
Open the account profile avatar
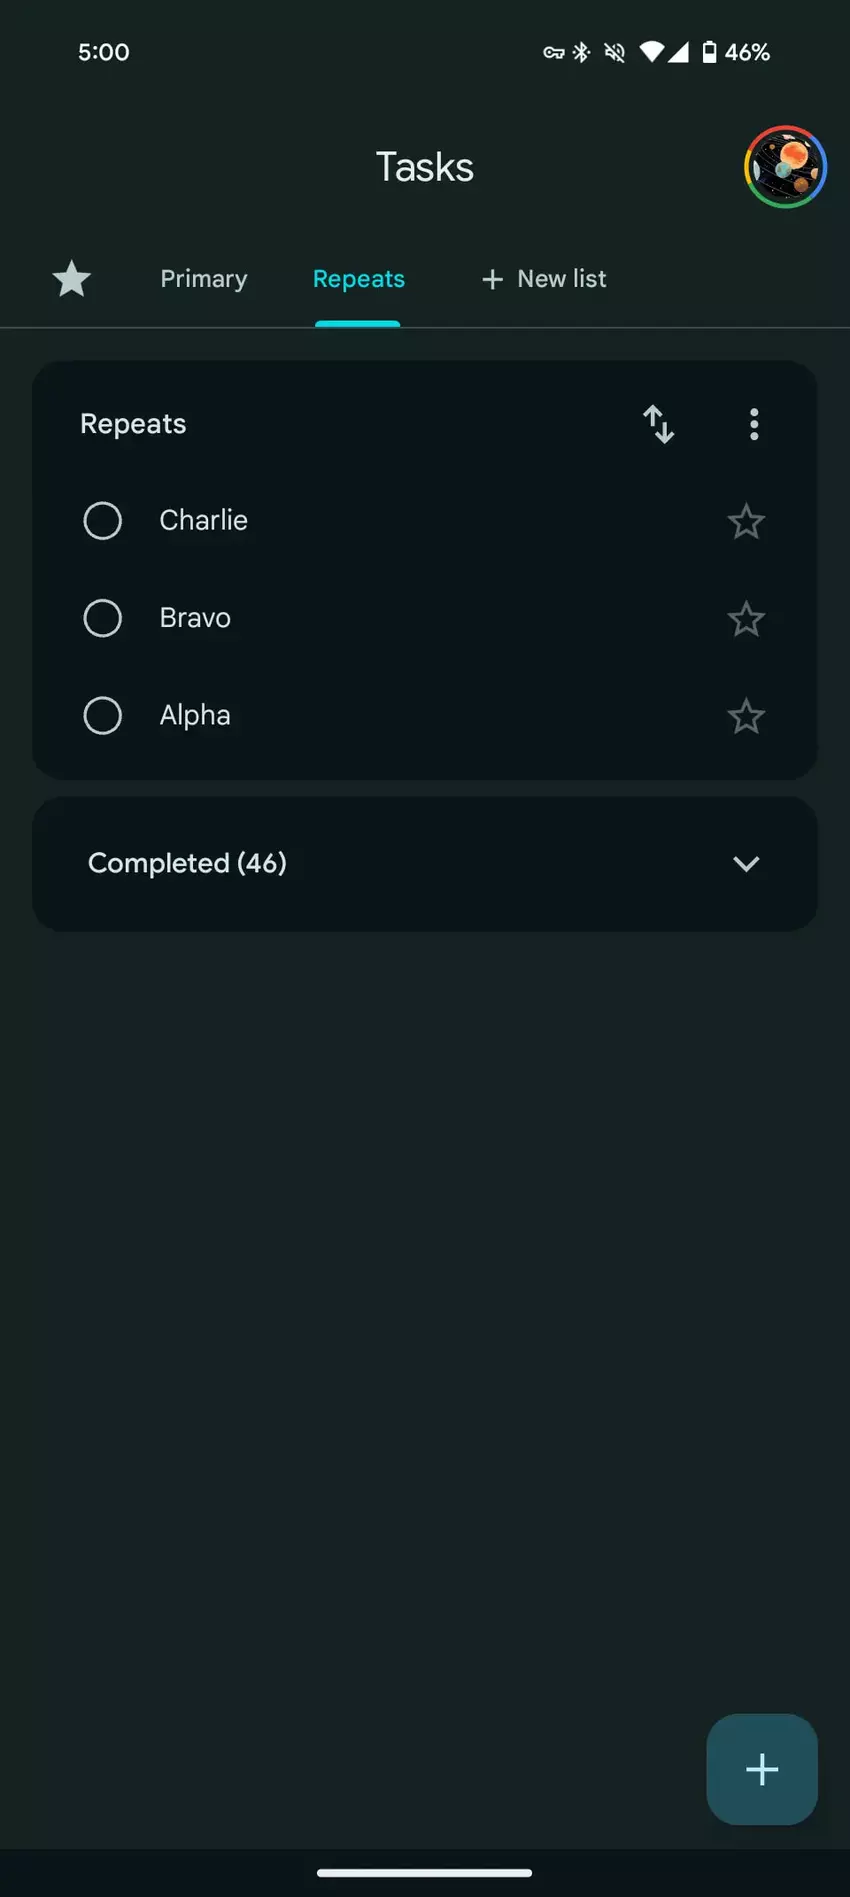785,167
